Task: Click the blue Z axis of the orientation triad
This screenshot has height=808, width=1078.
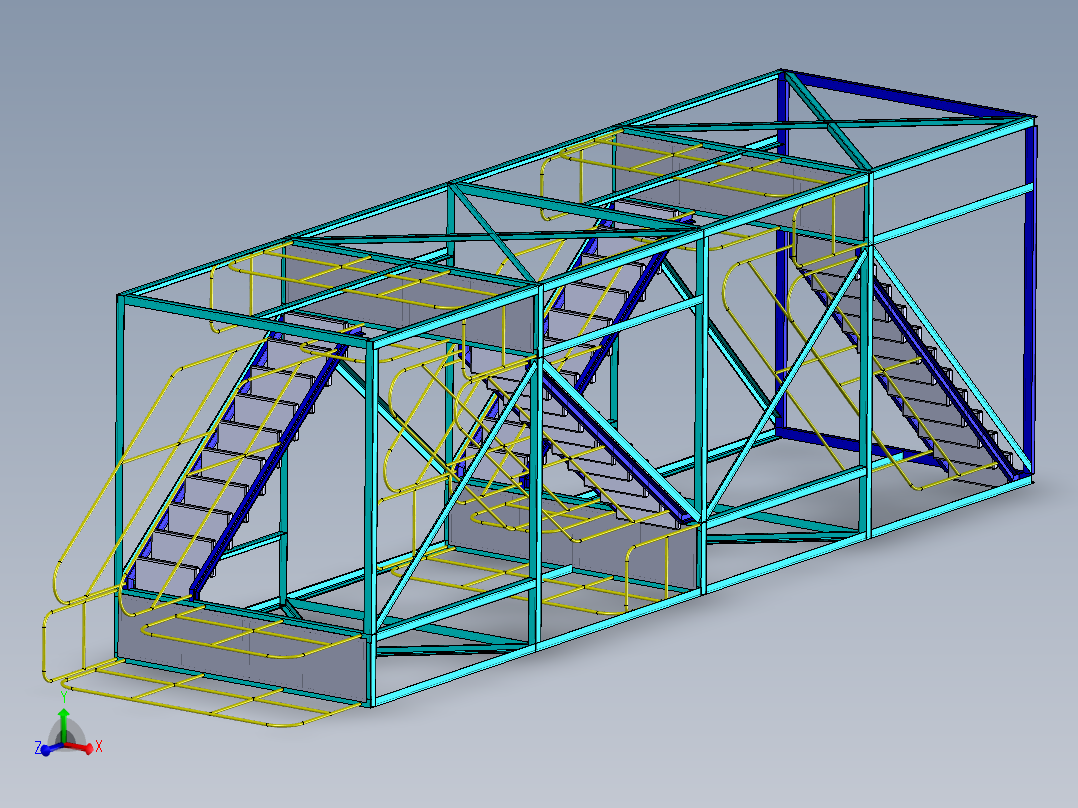Action: (x=50, y=748)
